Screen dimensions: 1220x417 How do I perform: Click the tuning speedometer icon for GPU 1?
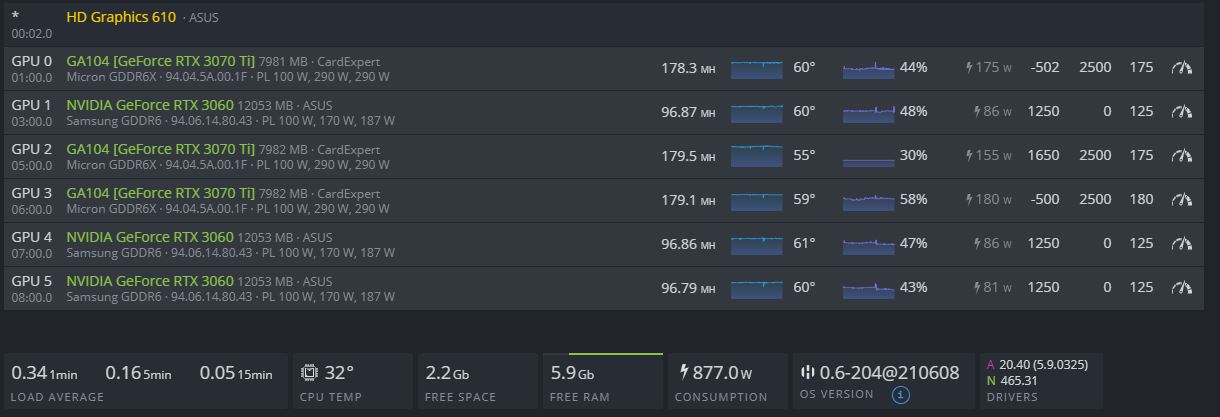[x=1182, y=112]
